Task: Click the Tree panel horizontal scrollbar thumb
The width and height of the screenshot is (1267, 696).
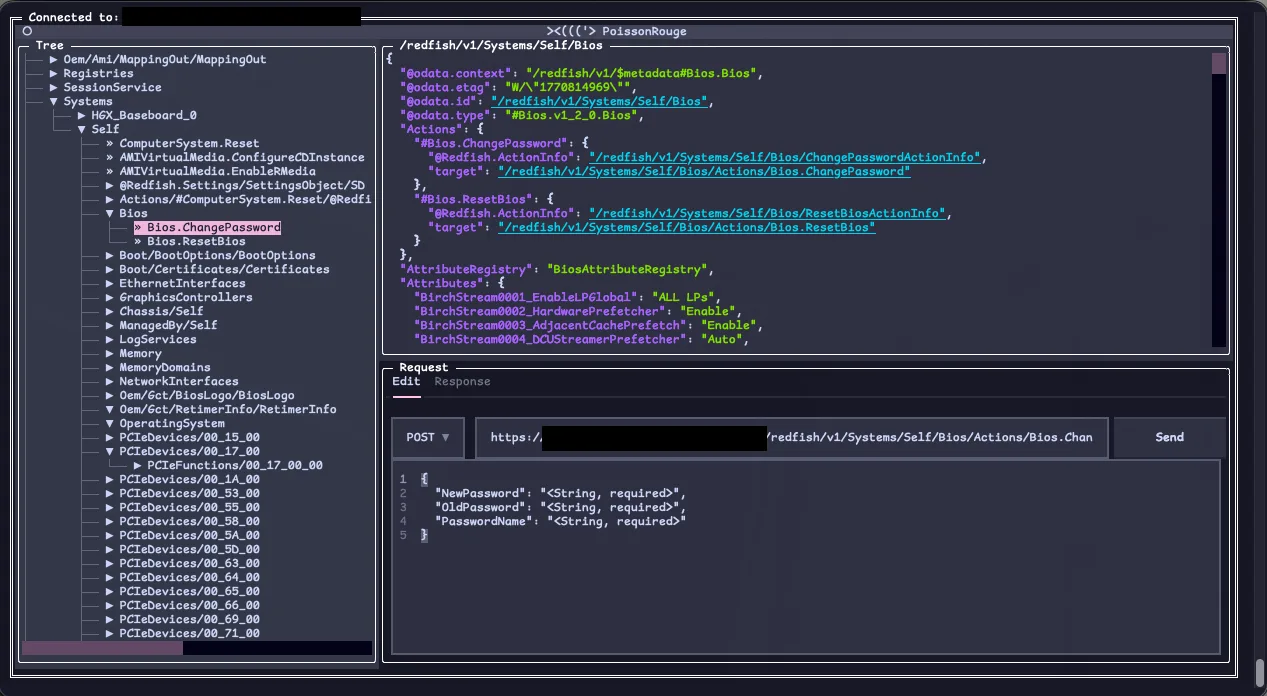Action: pos(102,648)
